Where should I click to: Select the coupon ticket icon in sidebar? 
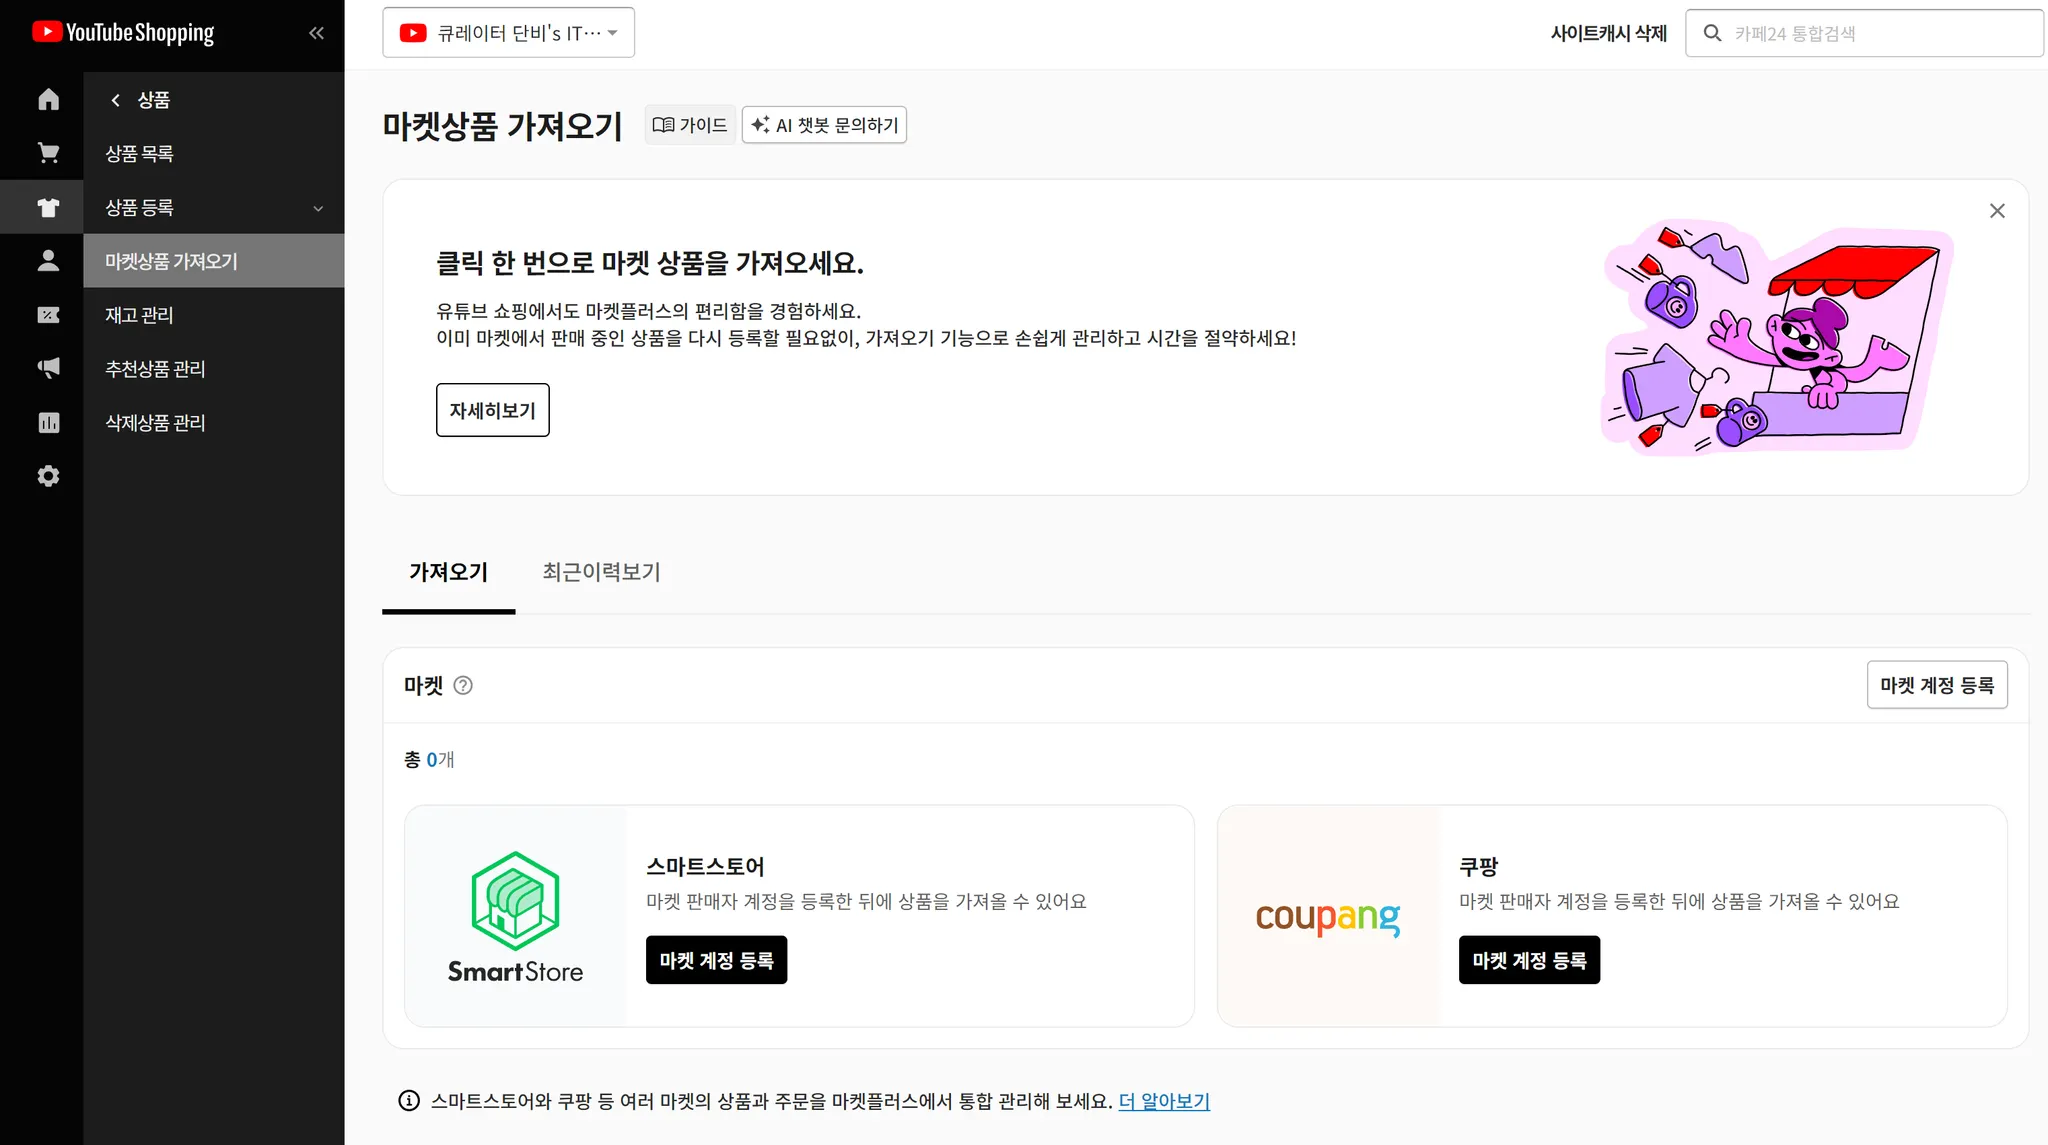[x=47, y=314]
